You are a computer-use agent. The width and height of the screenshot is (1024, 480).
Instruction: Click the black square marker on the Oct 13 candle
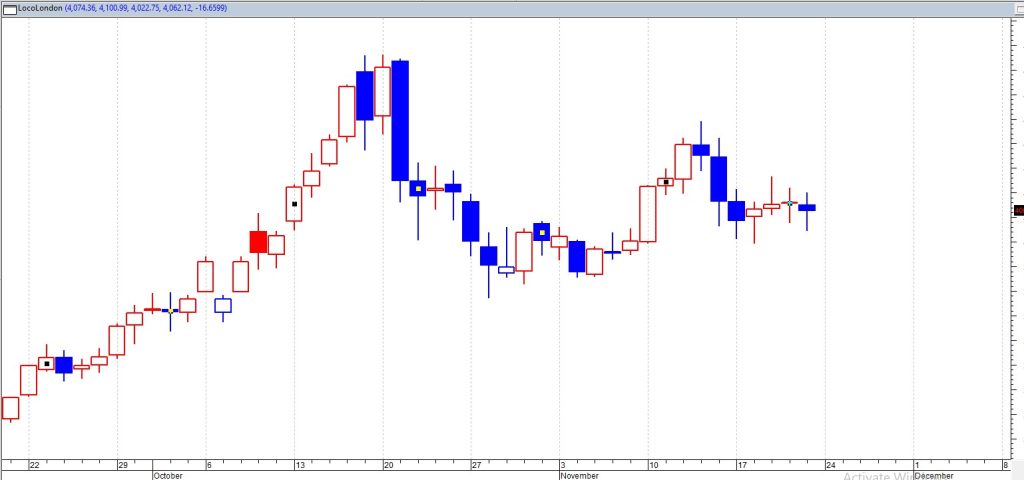pos(294,204)
